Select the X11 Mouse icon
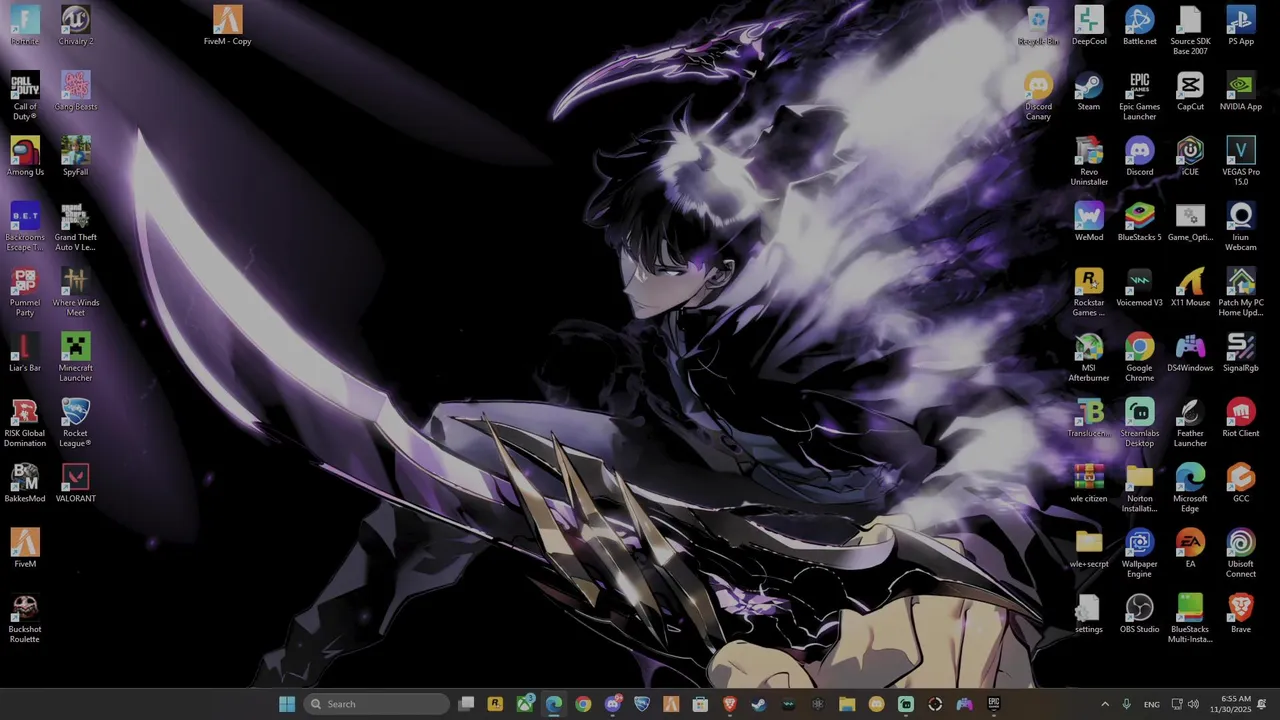Screen dimensions: 1280x720 (x=1190, y=287)
